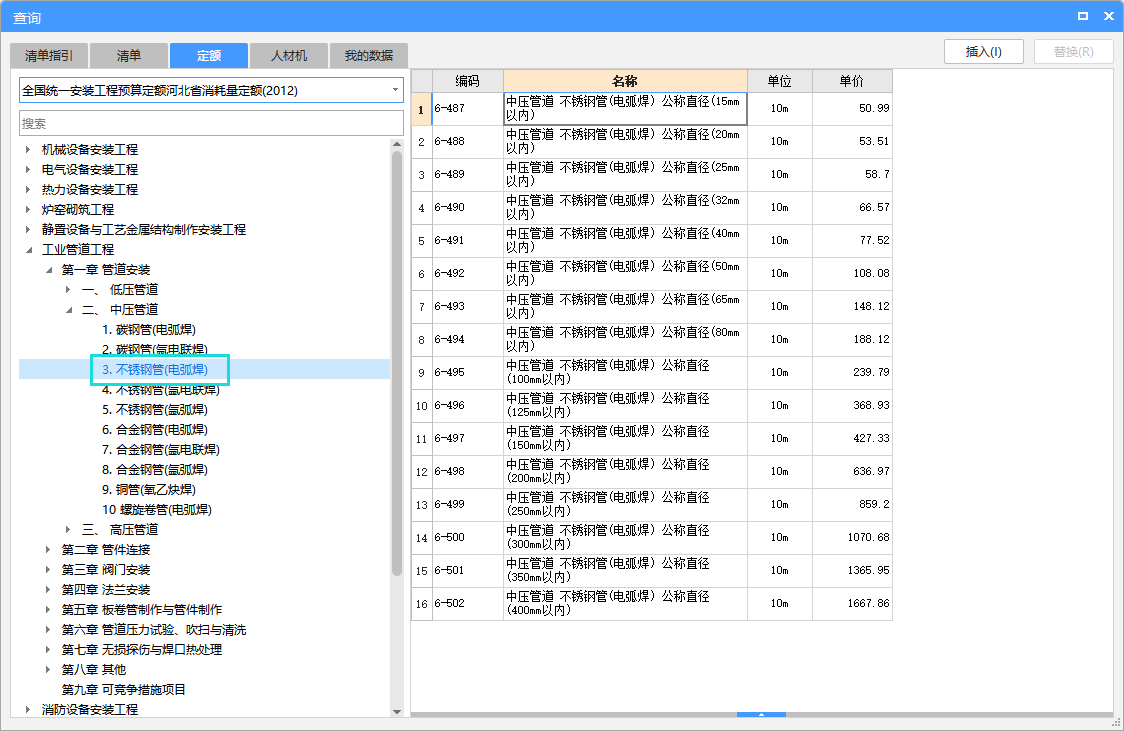Image resolution: width=1124 pixels, height=731 pixels.
Task: Close the 查询 dialog
Action: (1108, 16)
